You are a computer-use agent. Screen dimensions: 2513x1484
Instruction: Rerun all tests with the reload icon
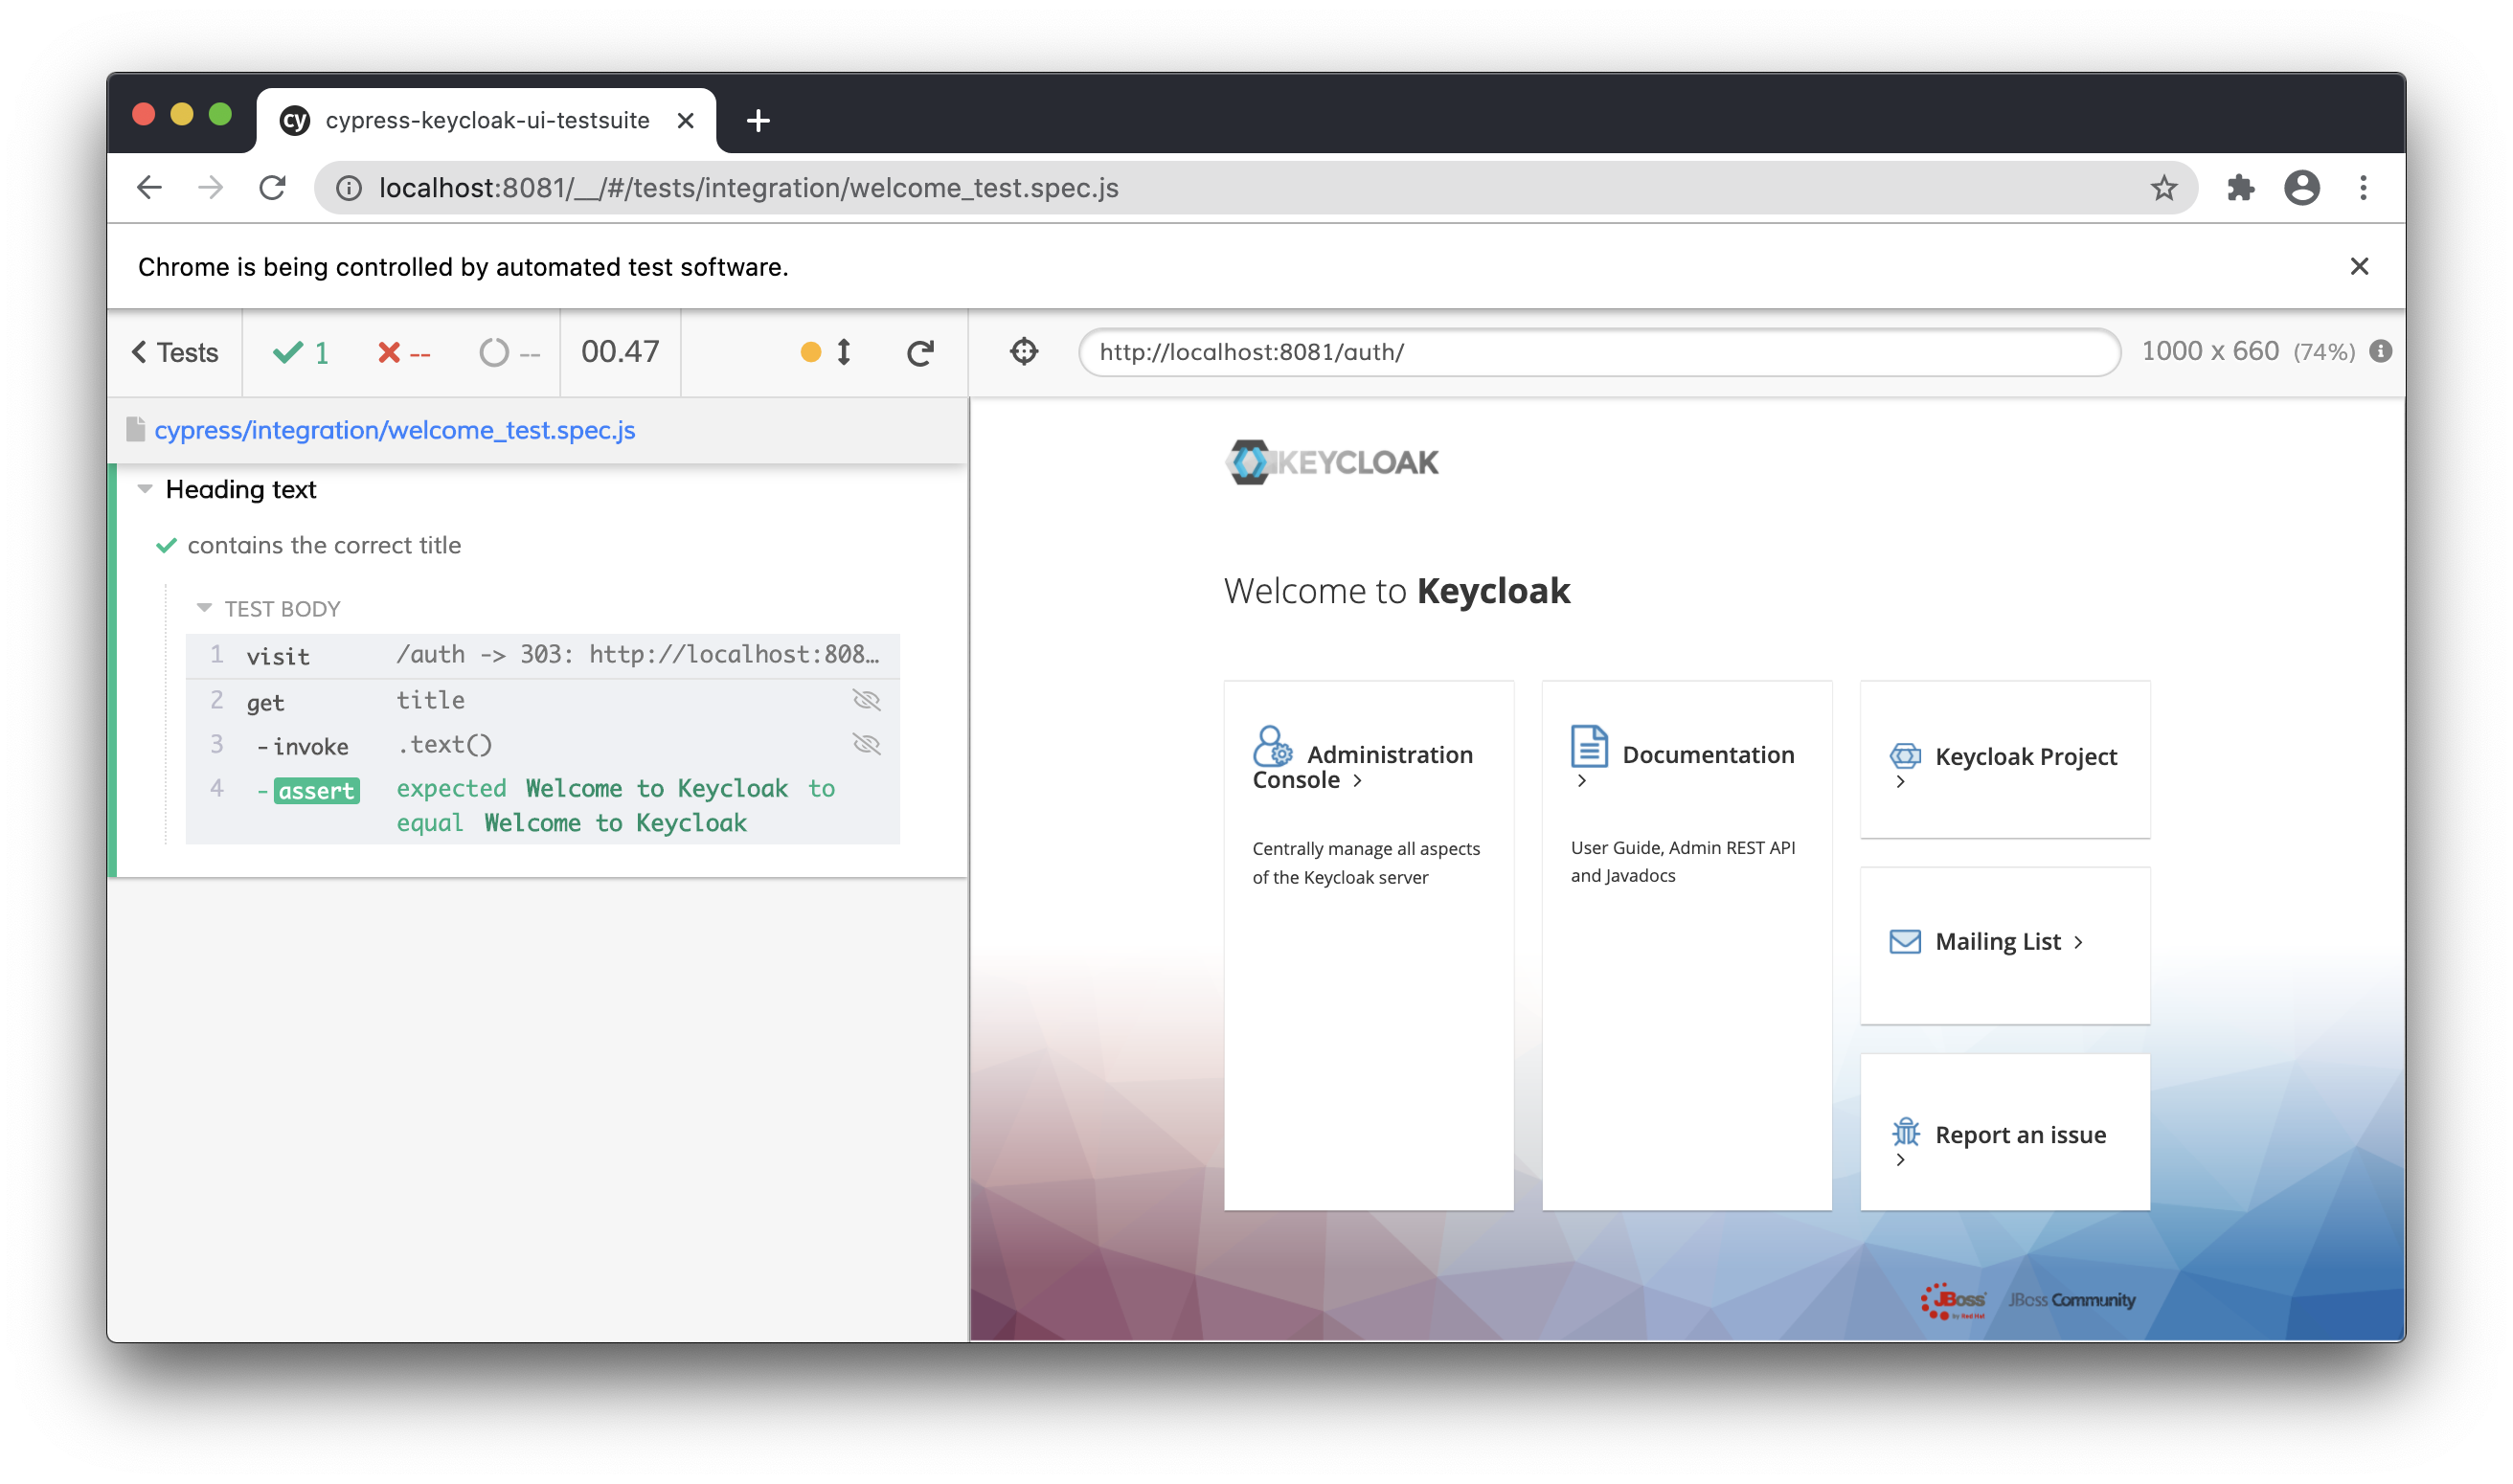click(x=920, y=352)
